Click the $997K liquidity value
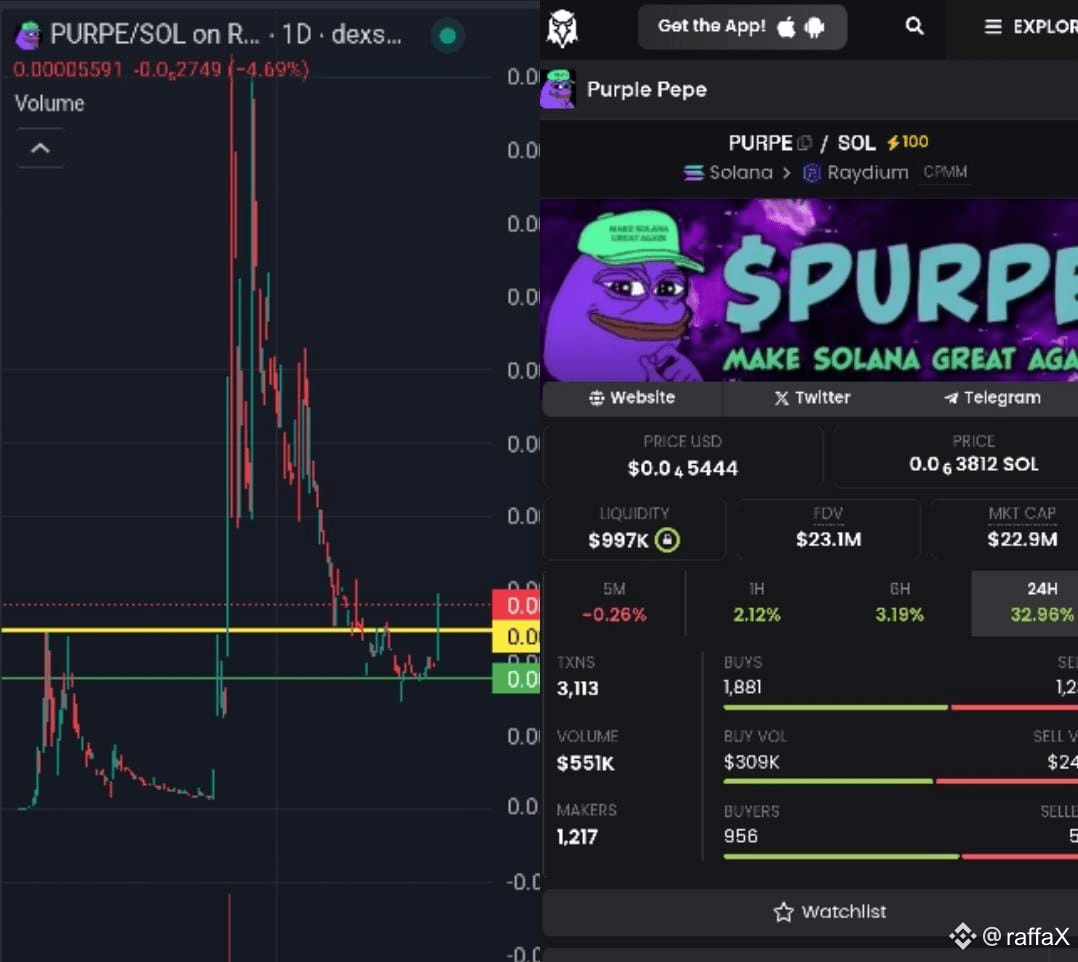 618,540
